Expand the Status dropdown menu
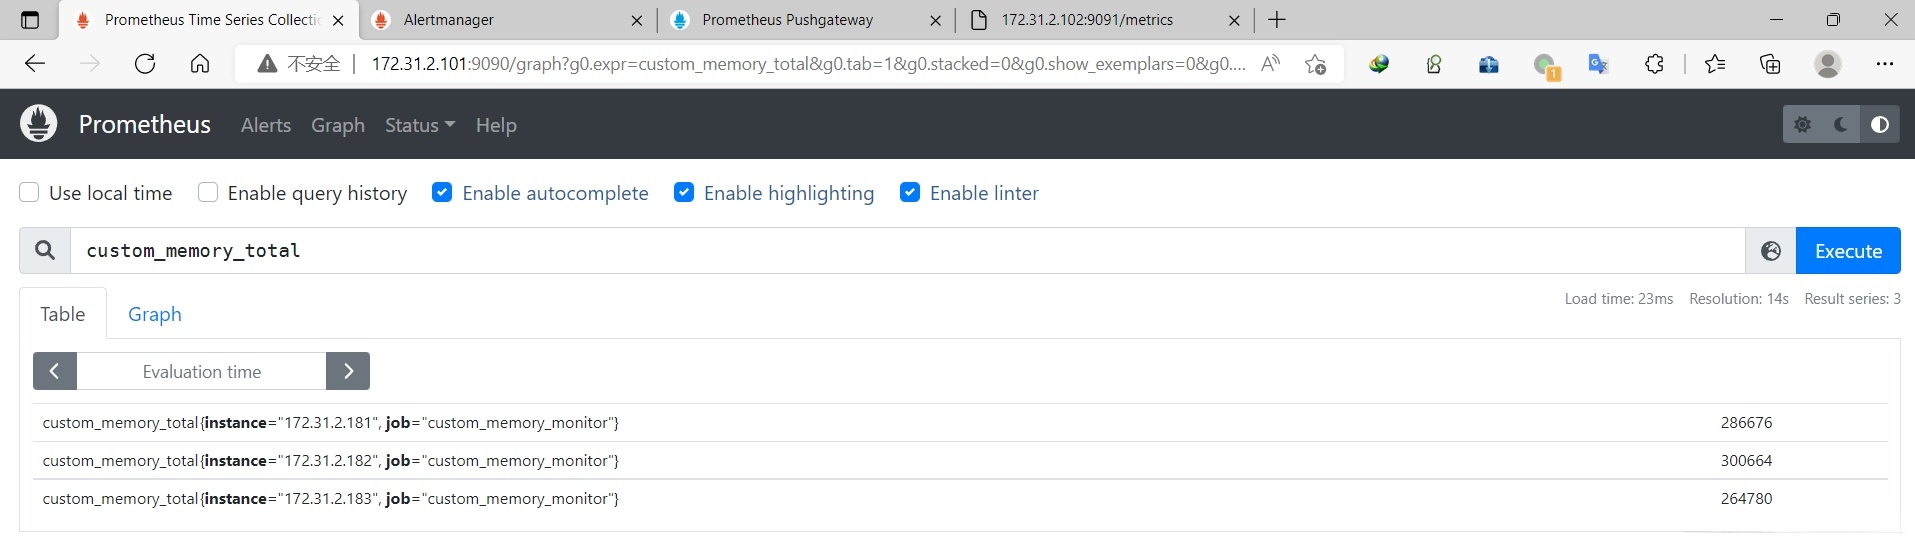 (419, 125)
